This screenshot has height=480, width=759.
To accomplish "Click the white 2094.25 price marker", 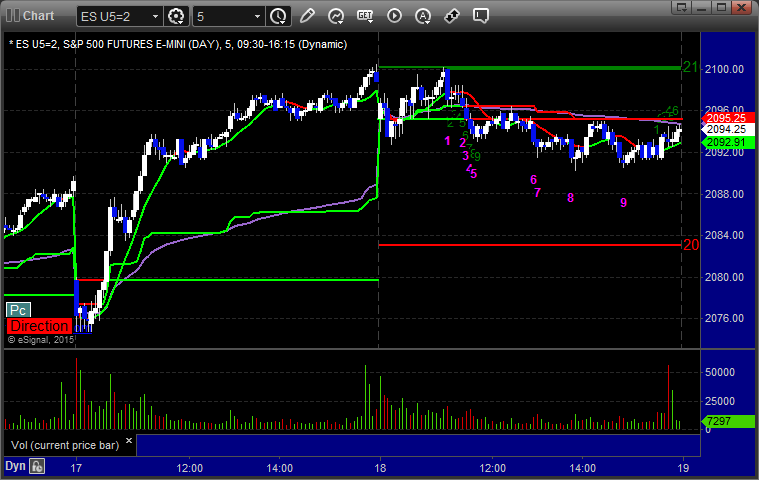I will (x=727, y=129).
